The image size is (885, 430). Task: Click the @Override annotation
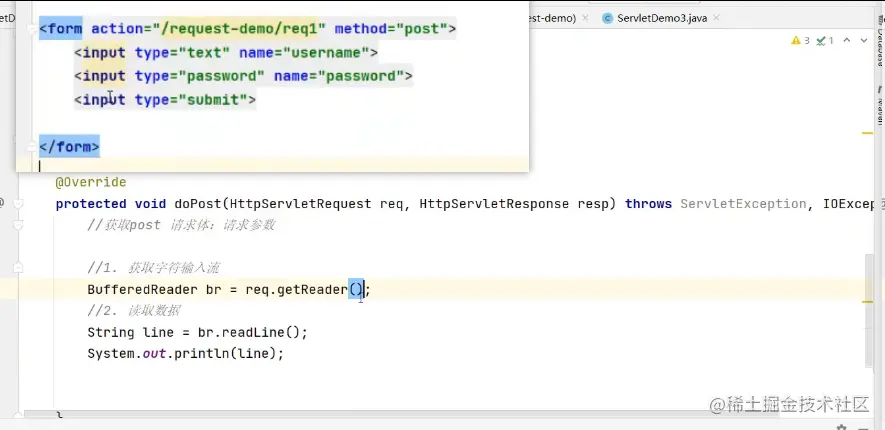[90, 182]
